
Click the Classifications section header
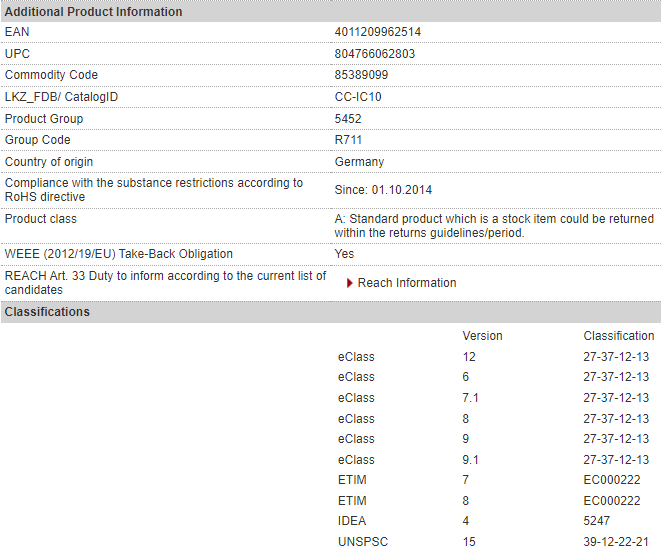[47, 312]
